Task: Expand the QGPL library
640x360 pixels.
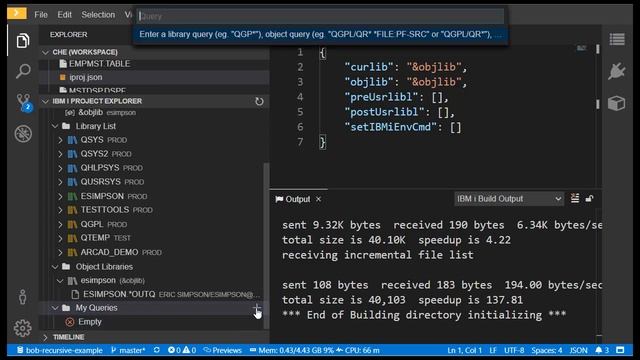Action: (60, 224)
